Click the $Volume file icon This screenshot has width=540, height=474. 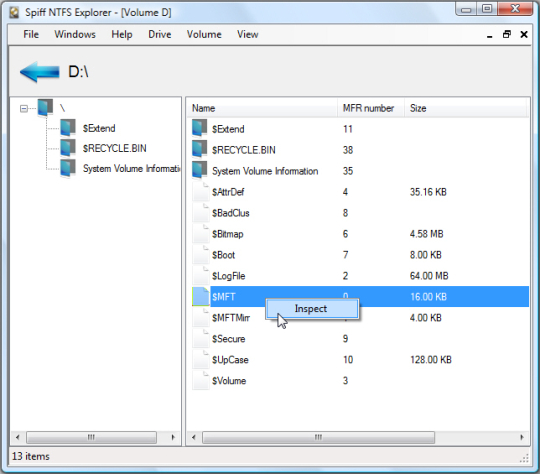click(x=201, y=380)
